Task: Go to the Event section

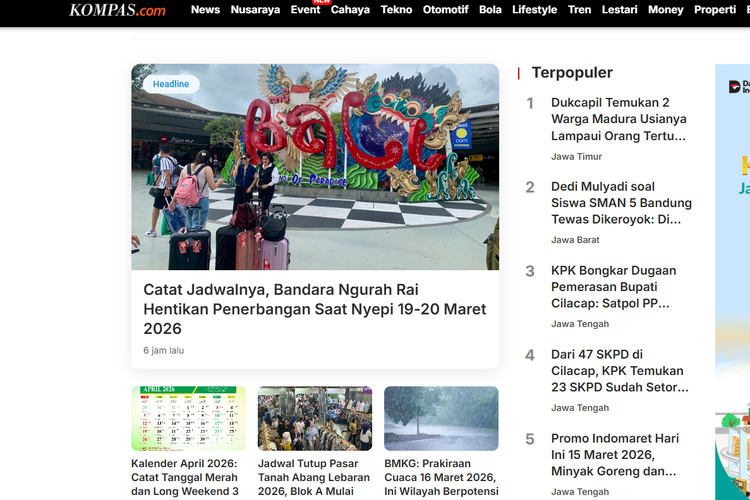Action: (305, 10)
